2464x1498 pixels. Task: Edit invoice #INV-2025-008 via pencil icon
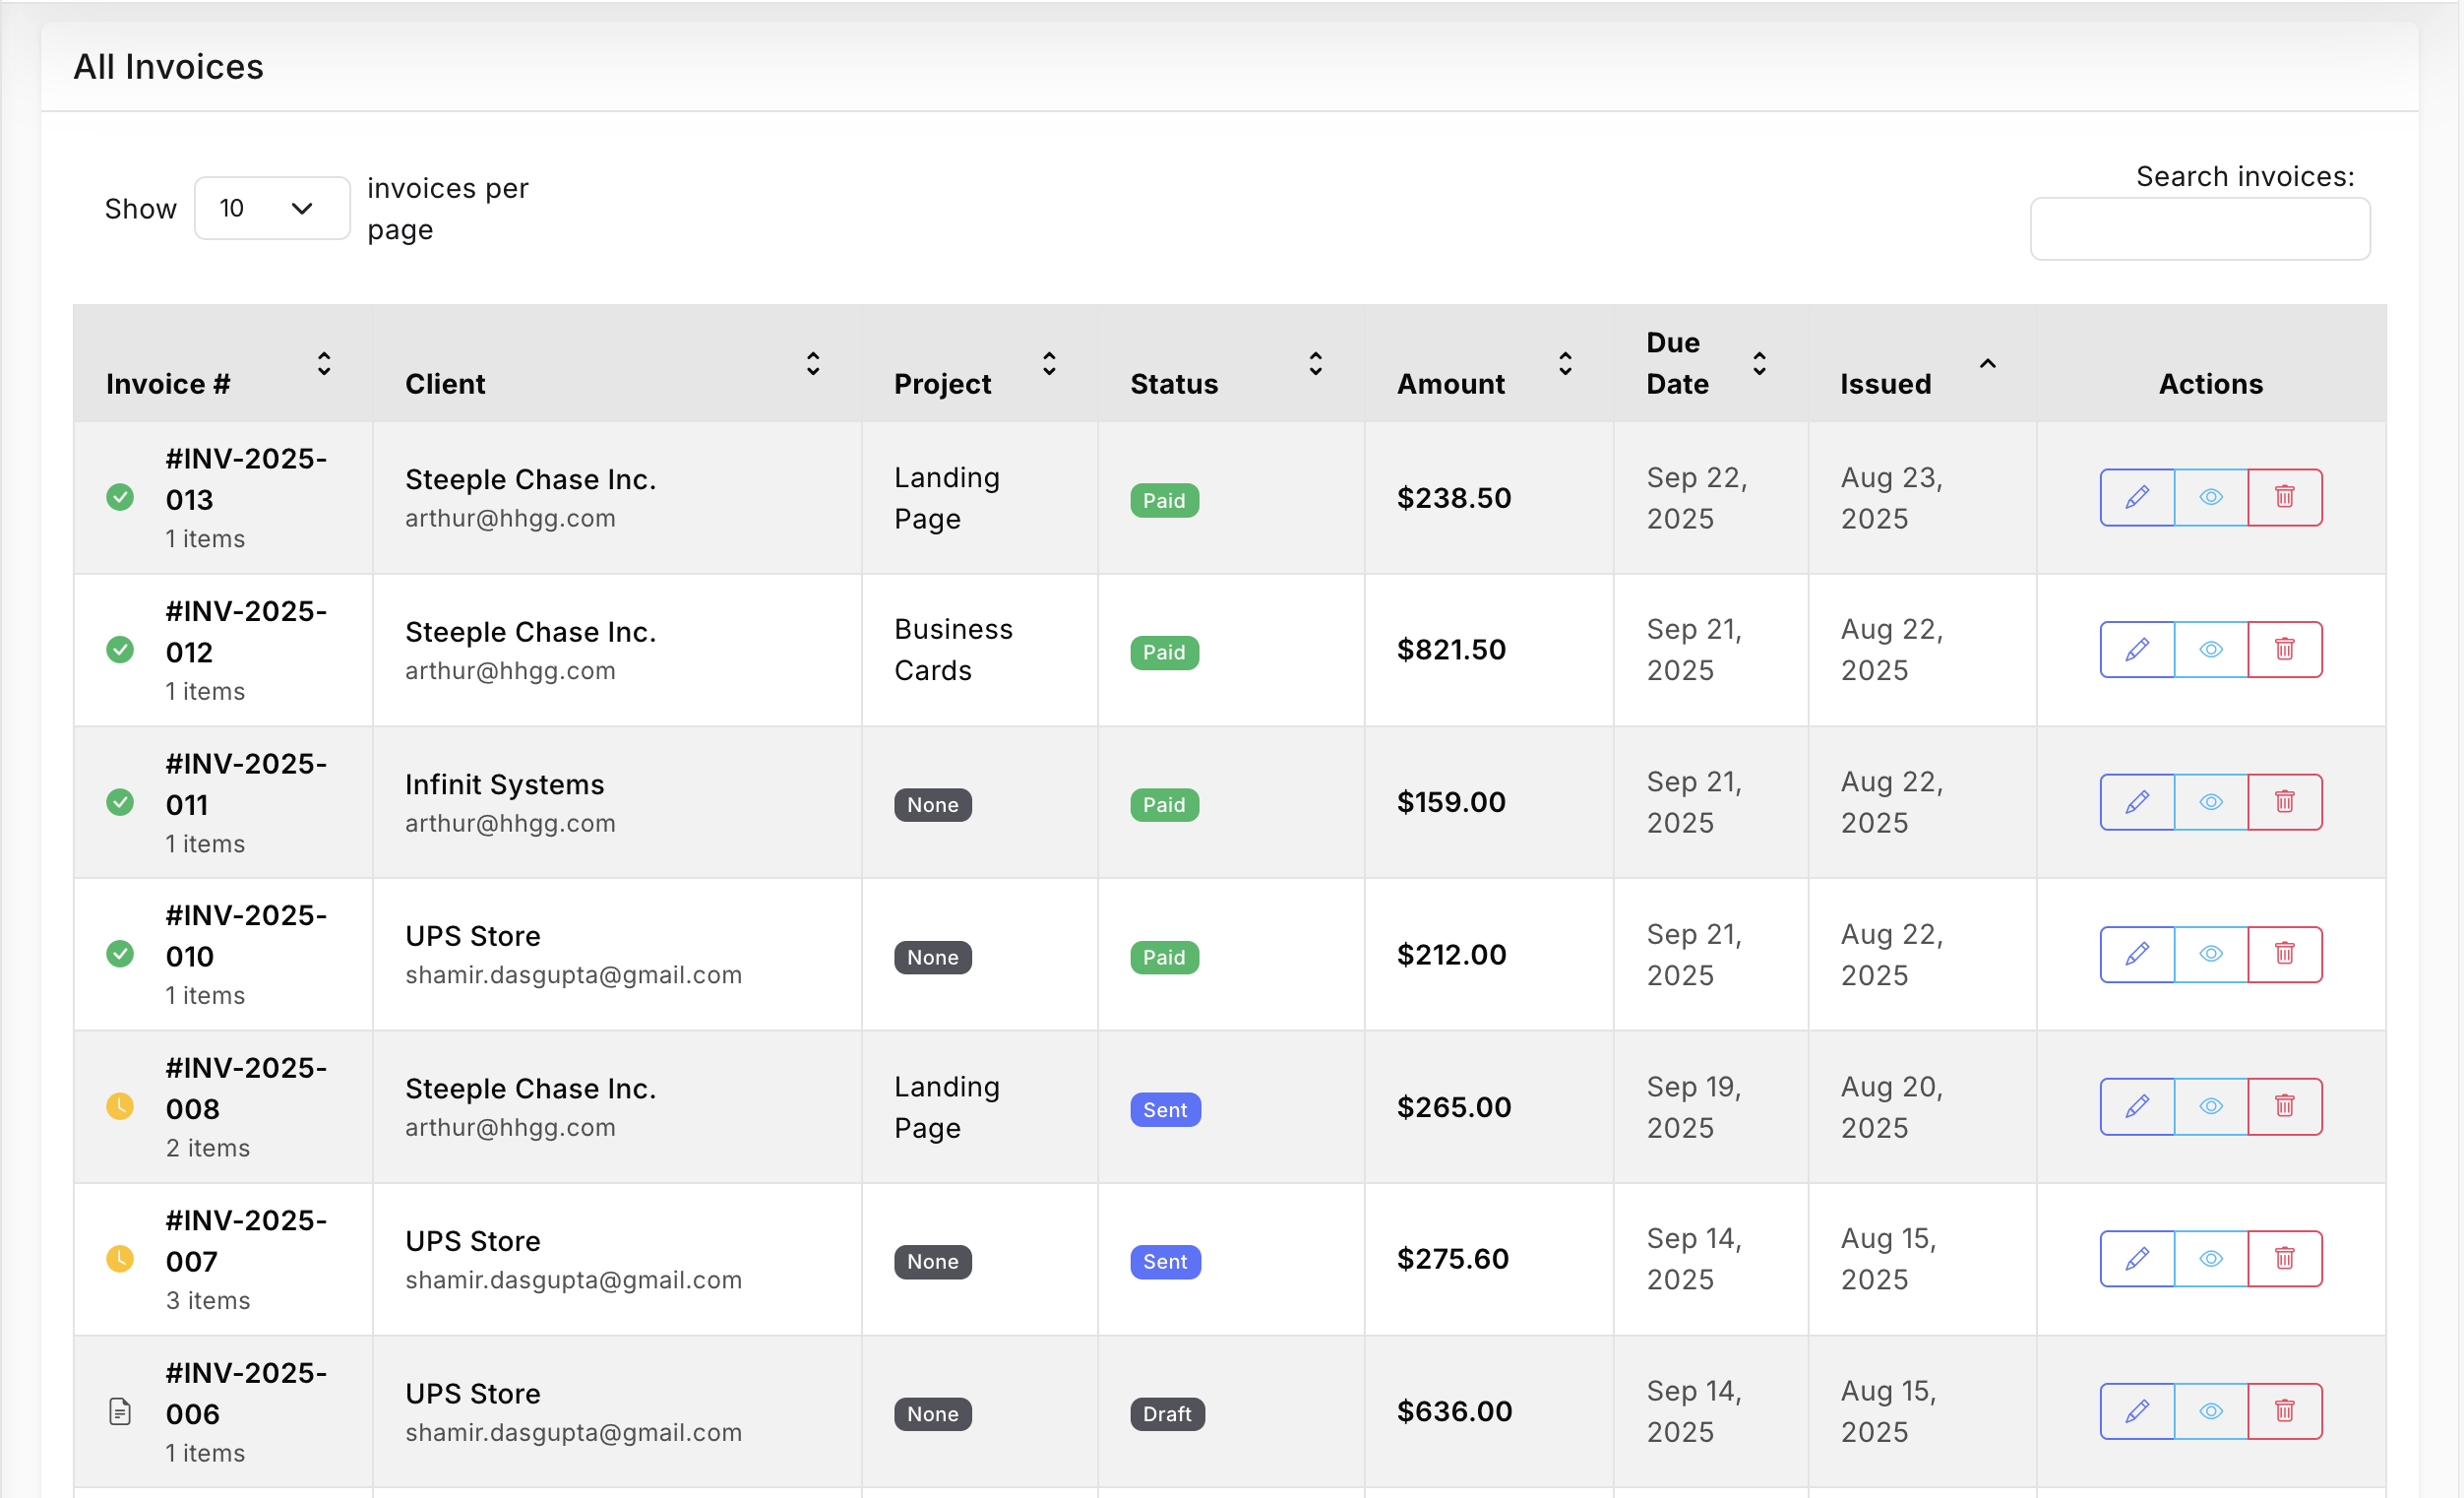pos(2136,1106)
